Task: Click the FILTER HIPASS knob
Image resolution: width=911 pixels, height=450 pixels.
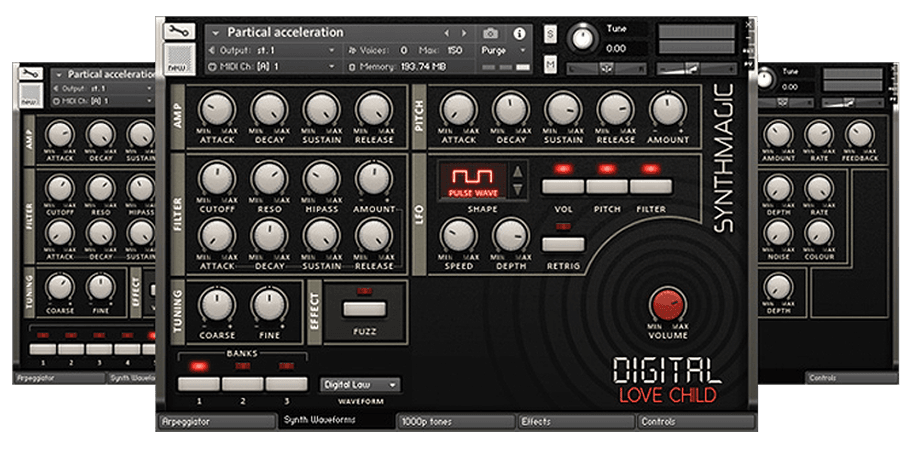Action: [x=322, y=178]
